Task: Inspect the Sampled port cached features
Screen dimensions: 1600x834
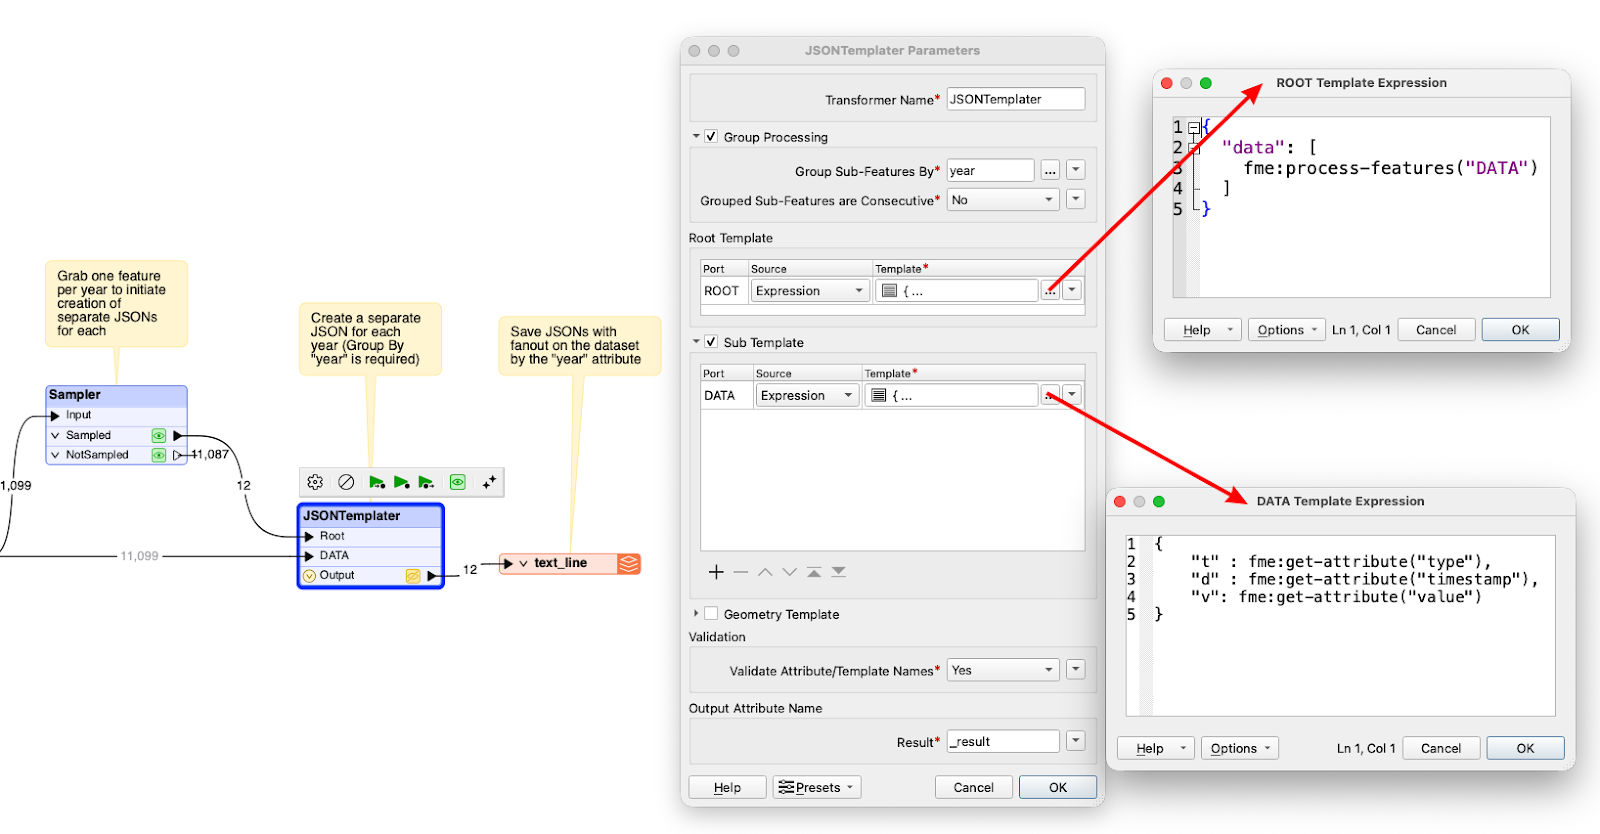Action: (158, 435)
